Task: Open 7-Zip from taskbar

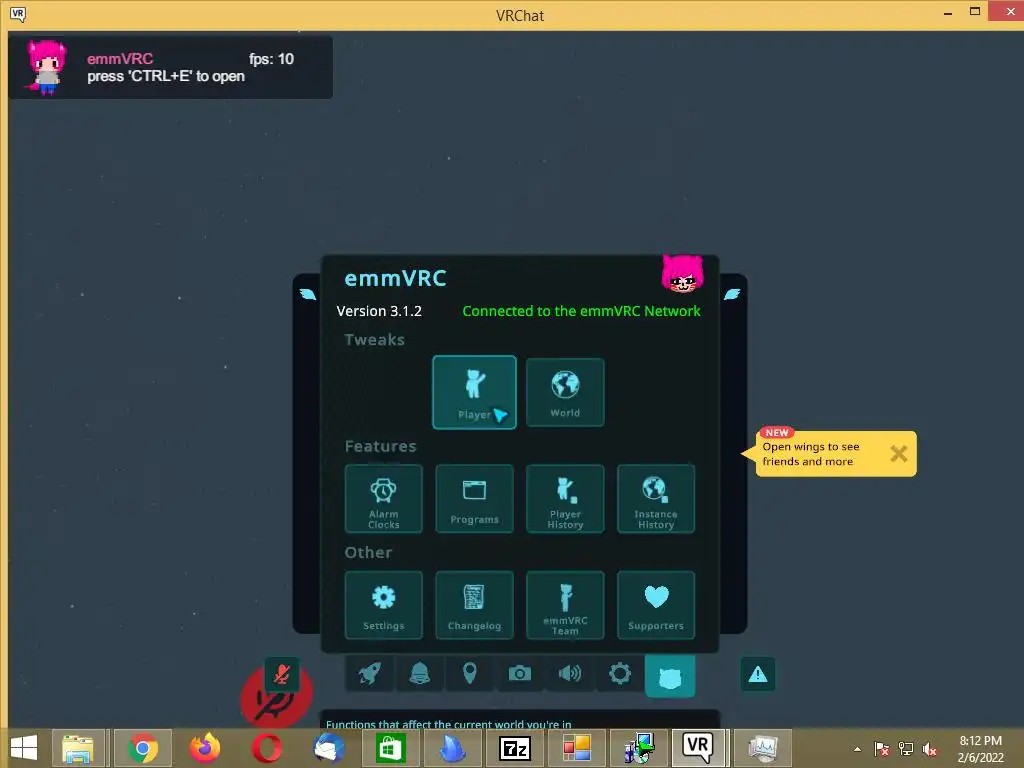Action: (515, 748)
